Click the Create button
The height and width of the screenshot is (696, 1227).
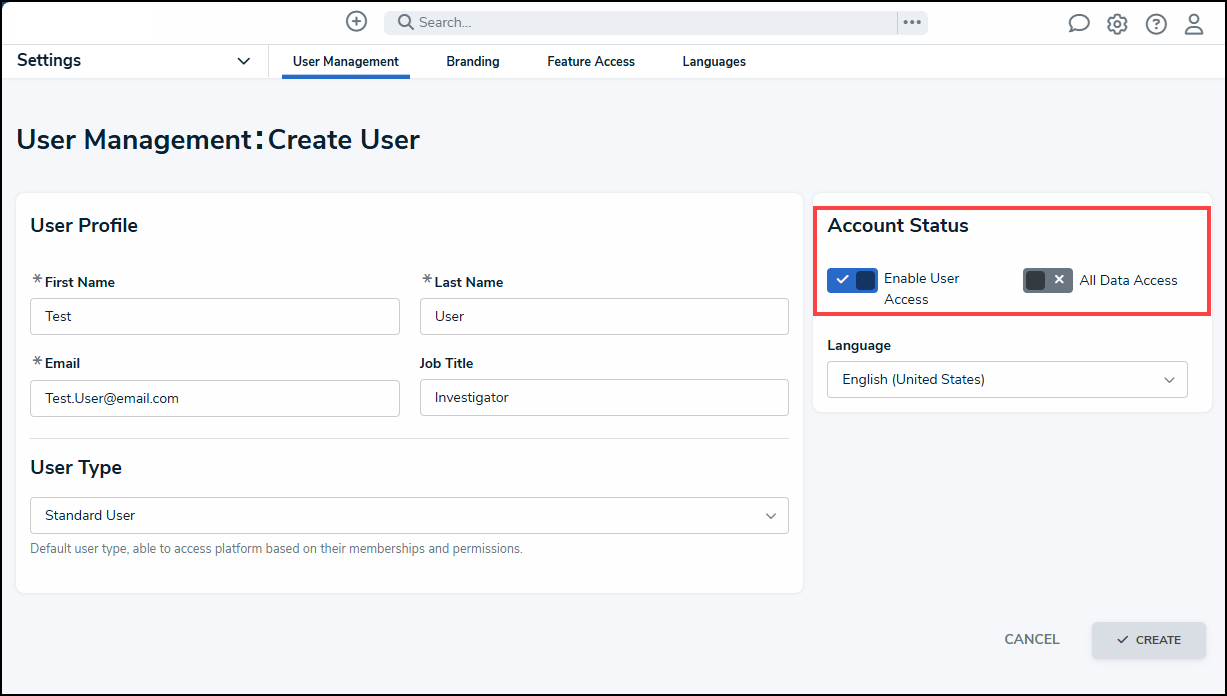[1149, 640]
